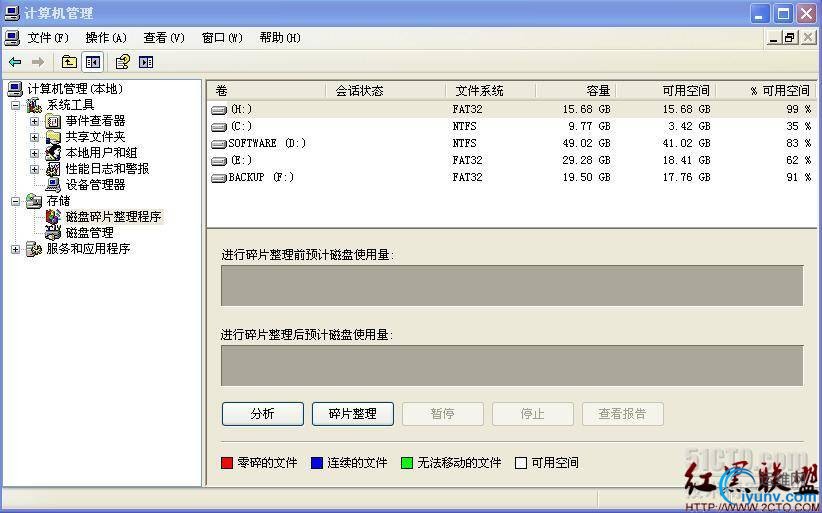822x513 pixels.
Task: Click the drive icon for (C:)
Action: (219, 127)
